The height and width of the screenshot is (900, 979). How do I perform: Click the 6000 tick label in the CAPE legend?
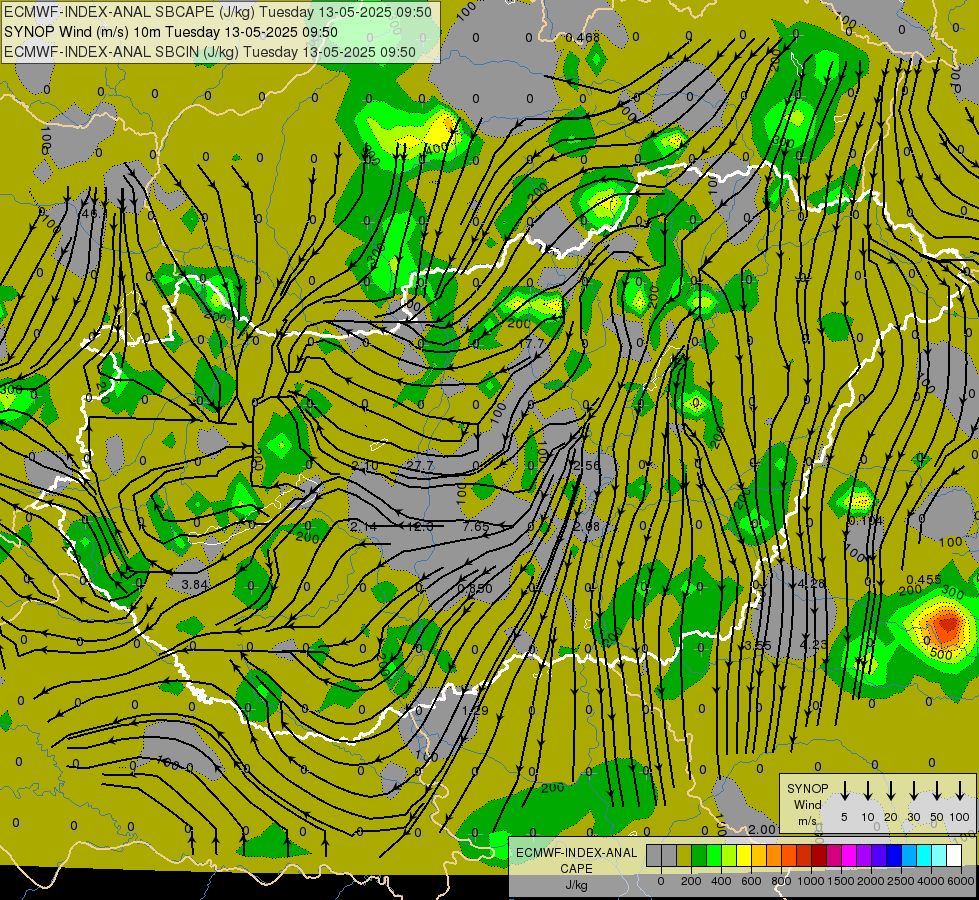point(961,881)
